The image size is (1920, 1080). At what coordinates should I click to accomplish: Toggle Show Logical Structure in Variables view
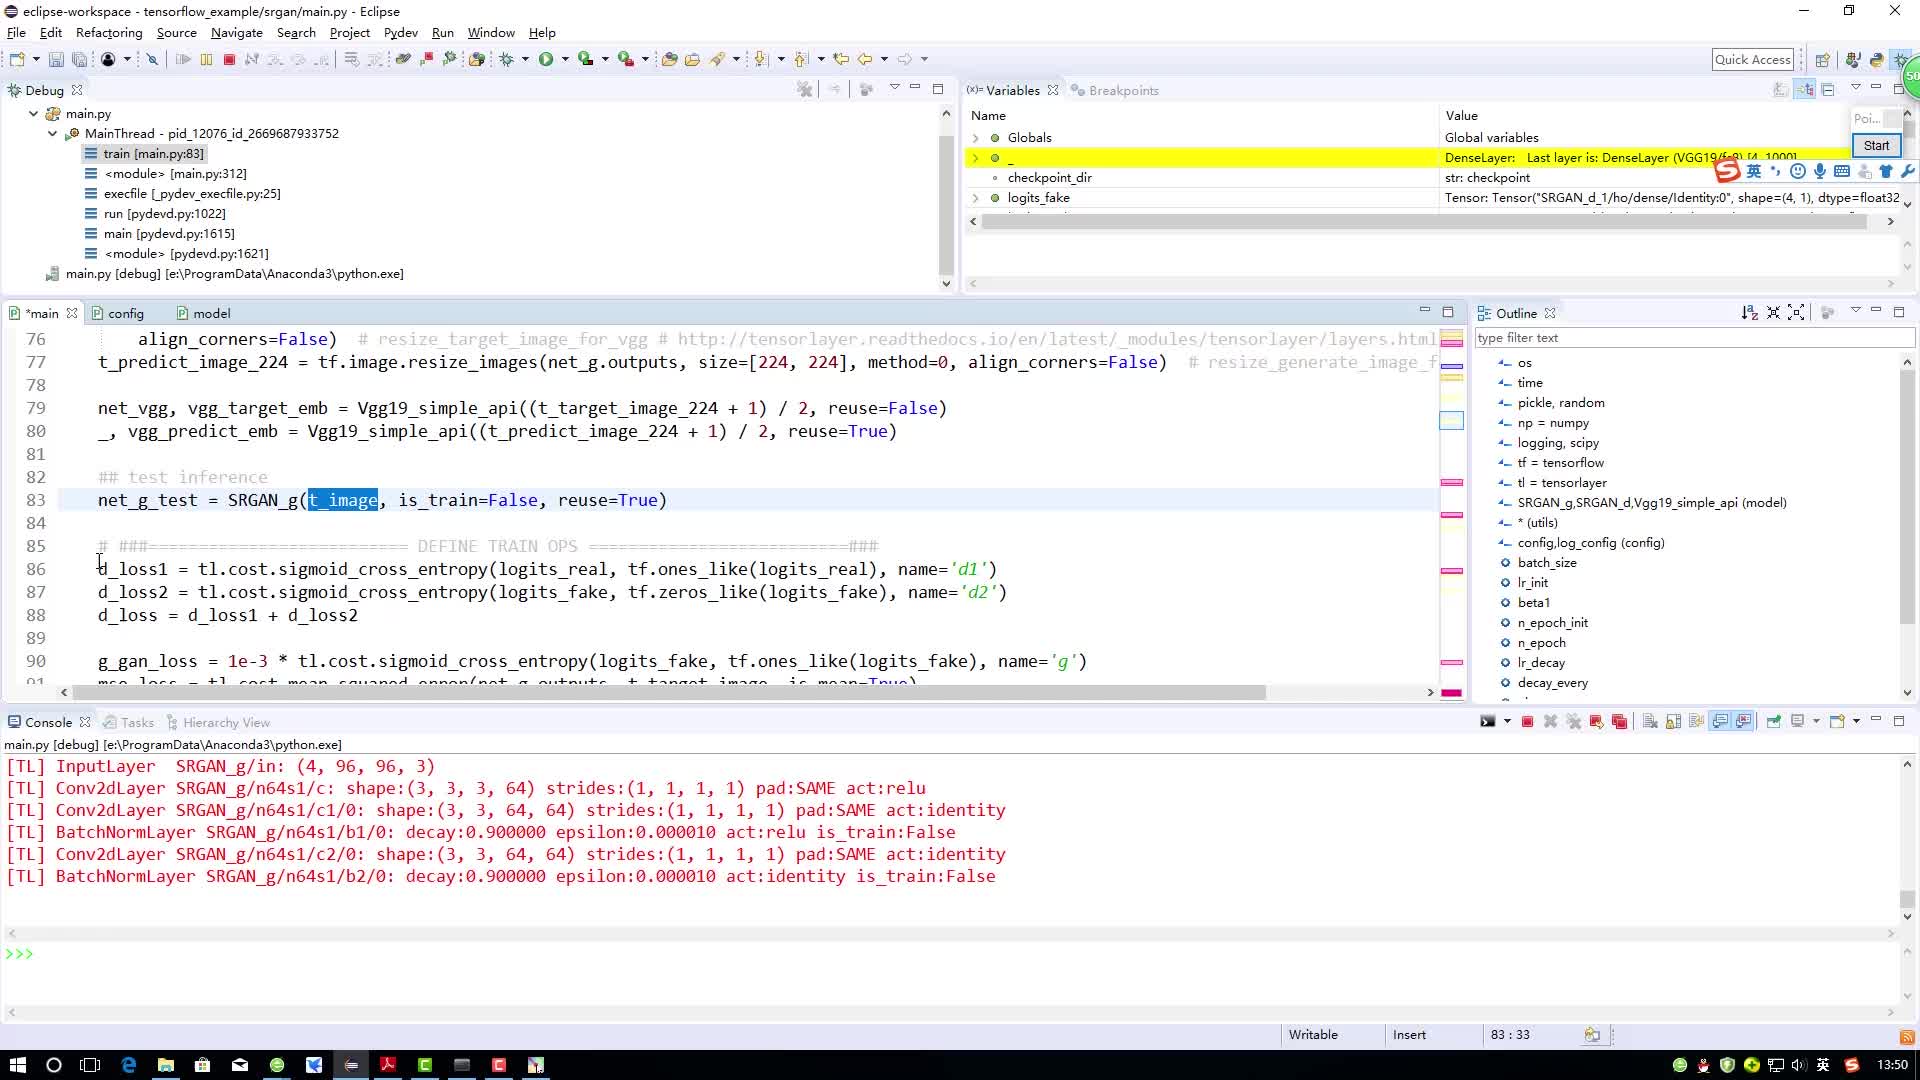[1805, 90]
